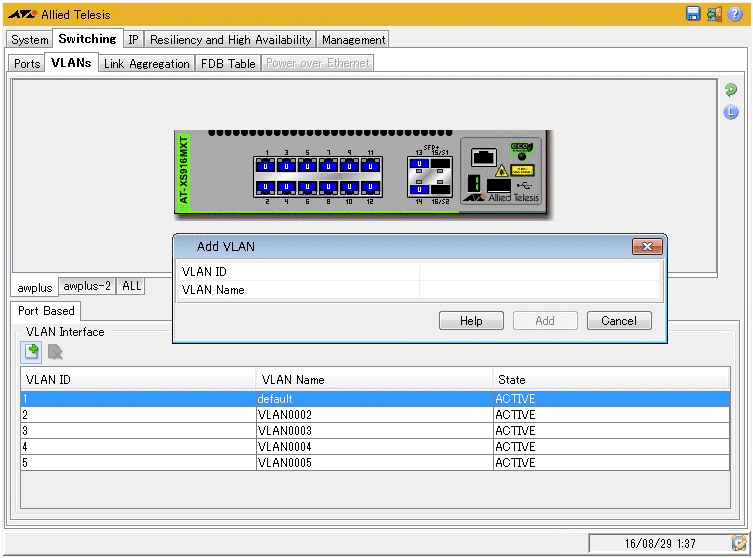Viewport: 753px width, 558px height.
Task: Close the Add VLAN dialog with X
Action: (x=647, y=246)
